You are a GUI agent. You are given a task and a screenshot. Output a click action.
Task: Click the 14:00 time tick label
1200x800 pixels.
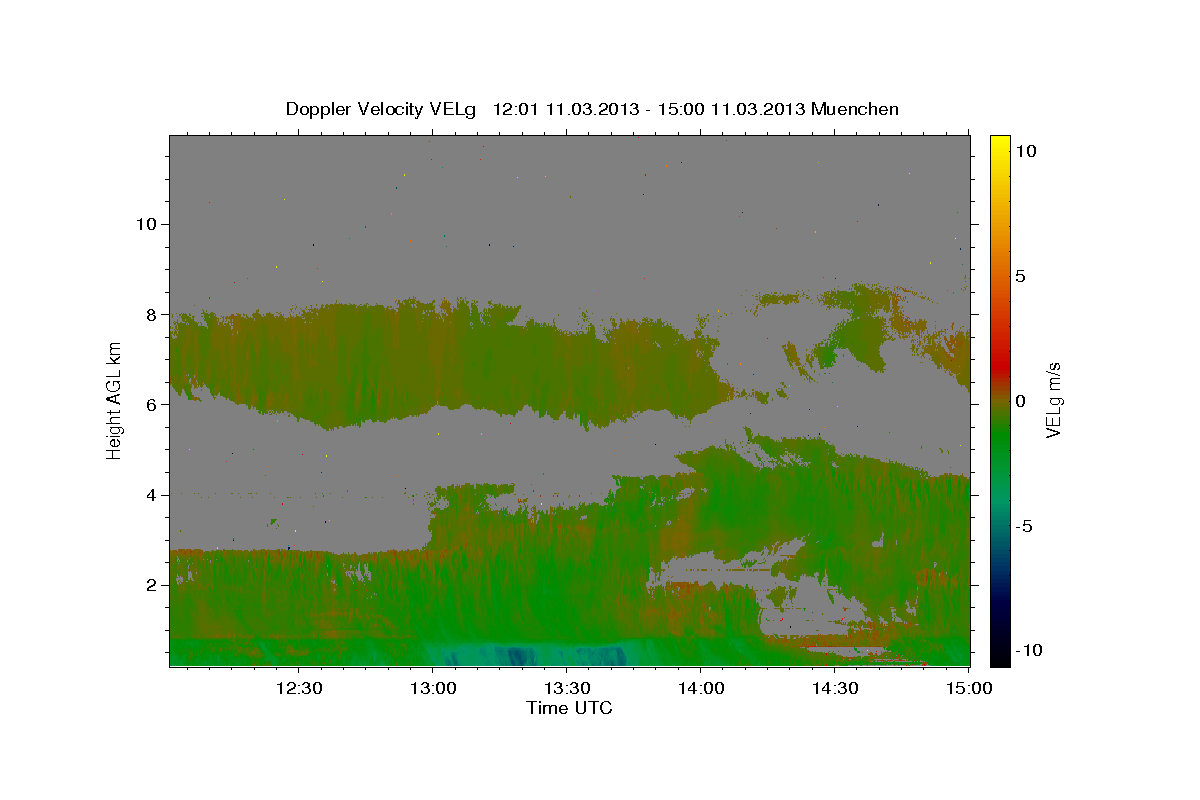[700, 689]
